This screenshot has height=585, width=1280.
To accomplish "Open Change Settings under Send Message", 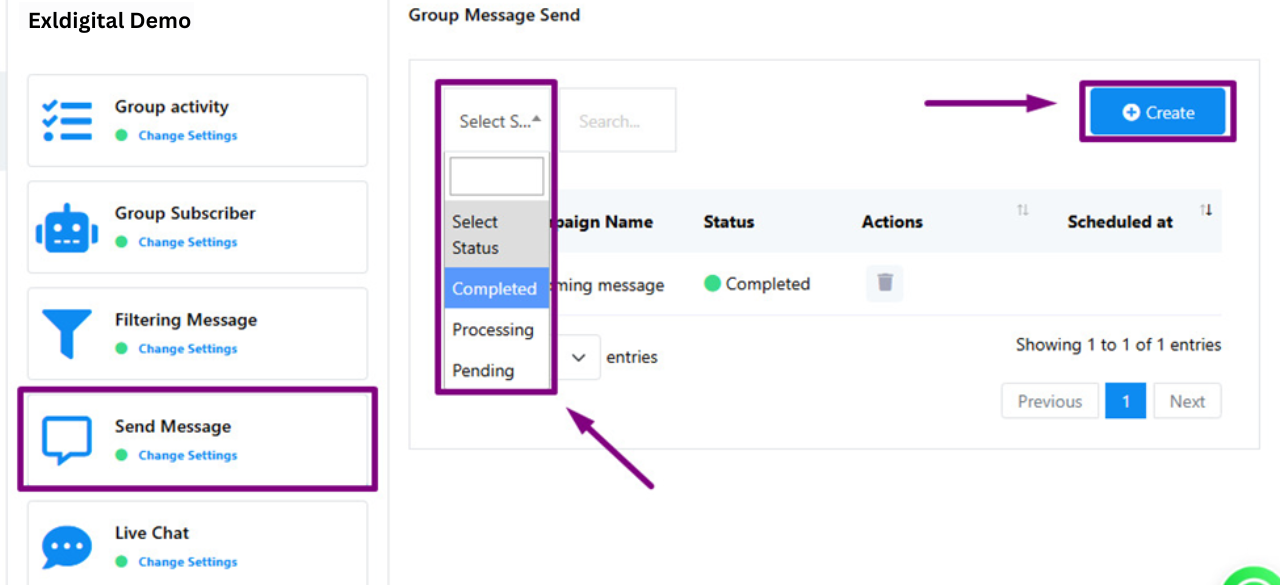I will pos(188,455).
